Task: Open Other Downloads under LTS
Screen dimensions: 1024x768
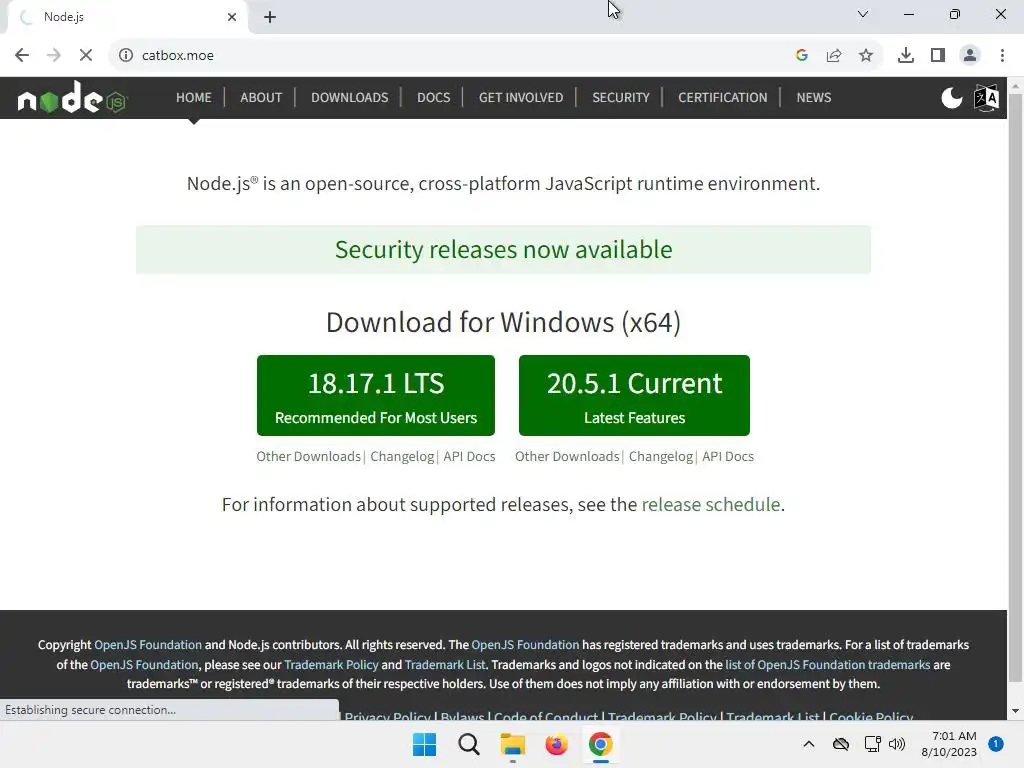Action: point(308,456)
